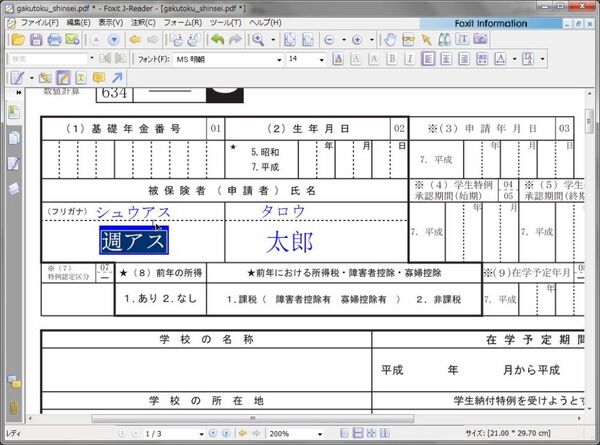
Task: Open the 表示(V) menu
Action: [x=111, y=23]
